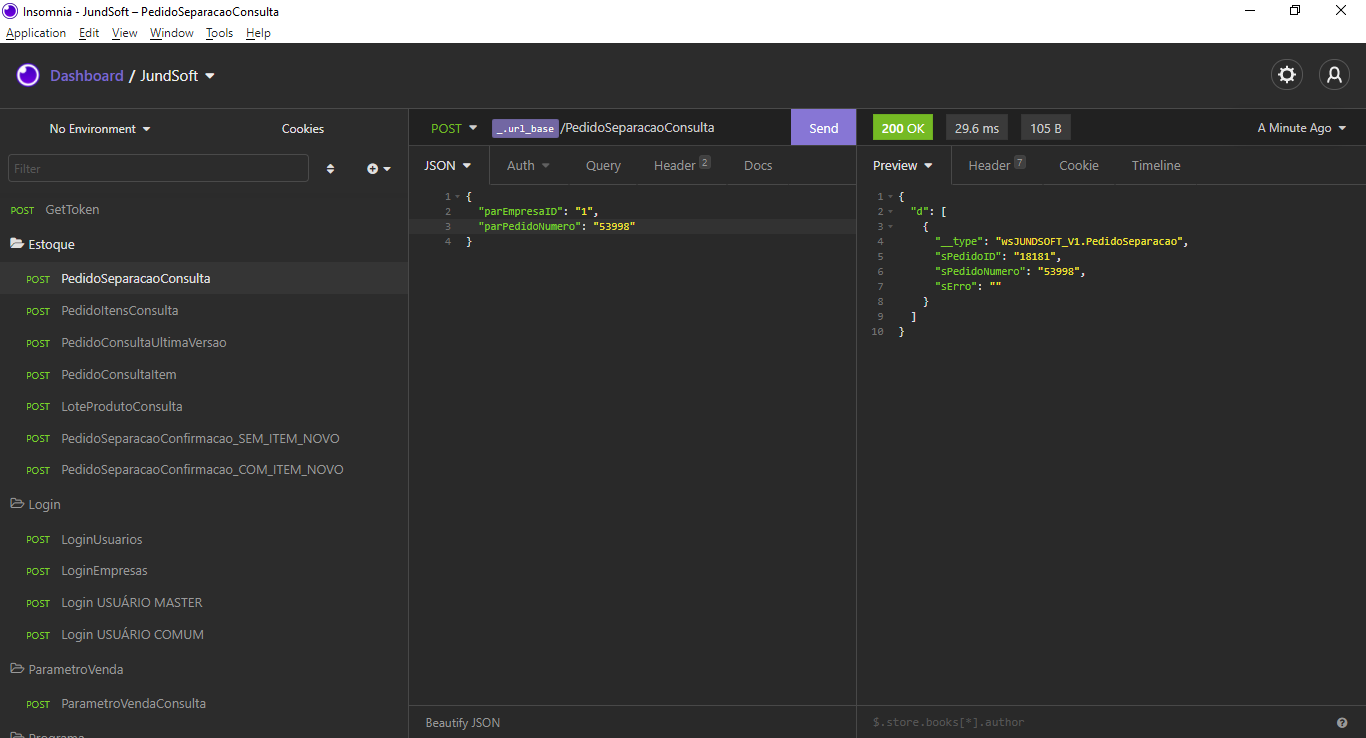This screenshot has height=738, width=1366.
Task: Select the LoginEmpresas request
Action: click(x=204, y=571)
